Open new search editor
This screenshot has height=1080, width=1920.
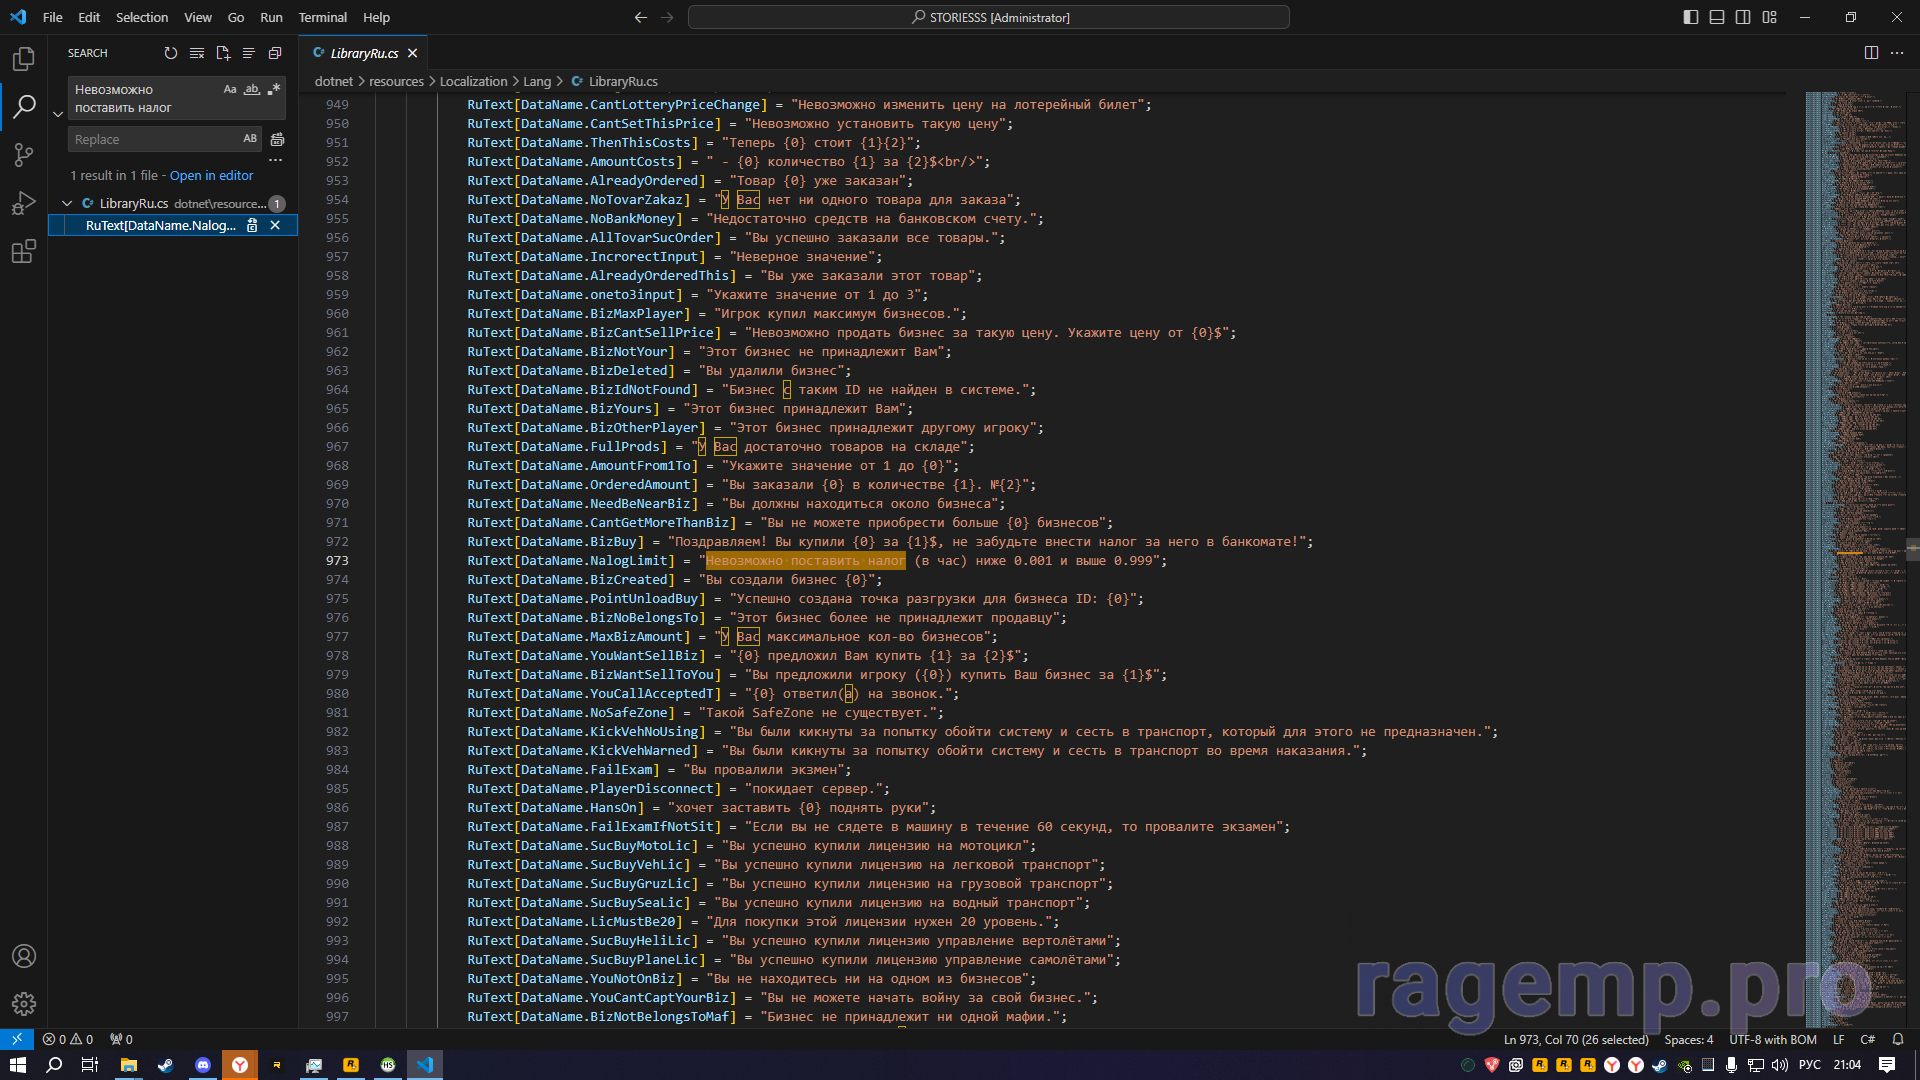tap(223, 53)
